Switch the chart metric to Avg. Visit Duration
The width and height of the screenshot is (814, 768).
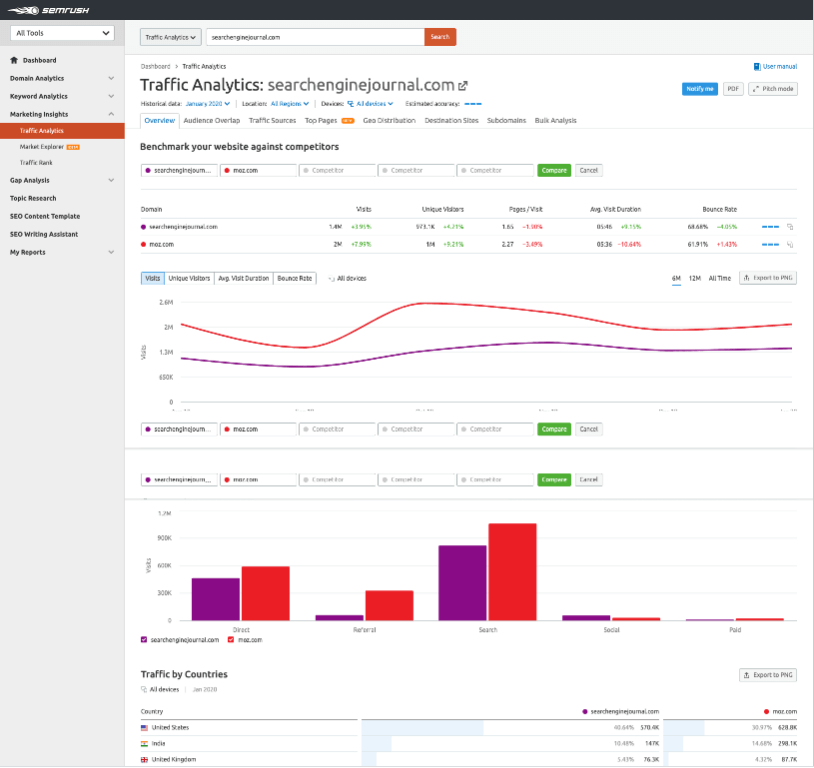click(243, 278)
